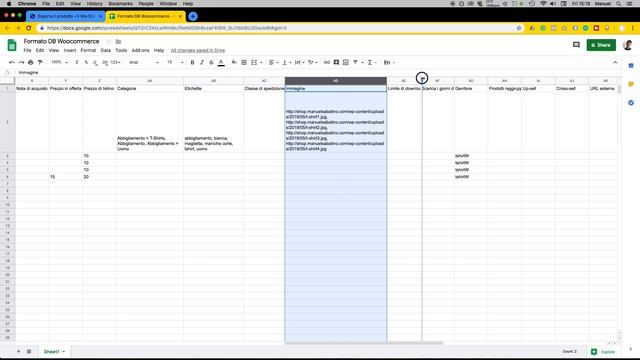The height and width of the screenshot is (360, 640).
Task: Go to Sheets home icon
Action: pyautogui.click(x=12, y=45)
